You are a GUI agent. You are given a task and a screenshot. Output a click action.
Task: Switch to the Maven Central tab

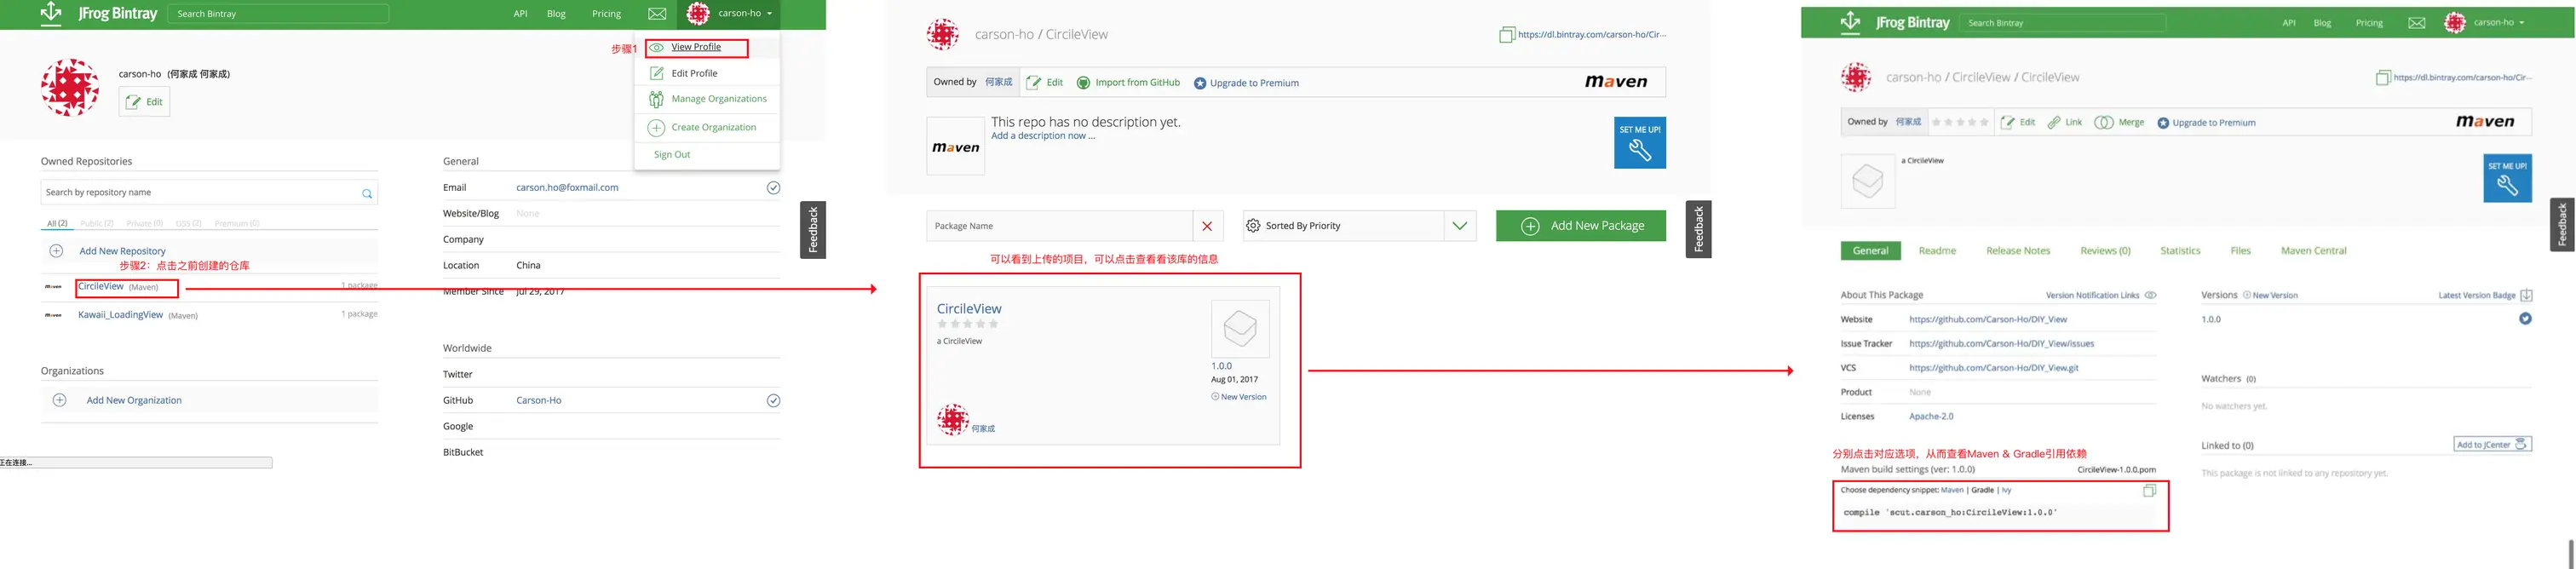(2313, 251)
